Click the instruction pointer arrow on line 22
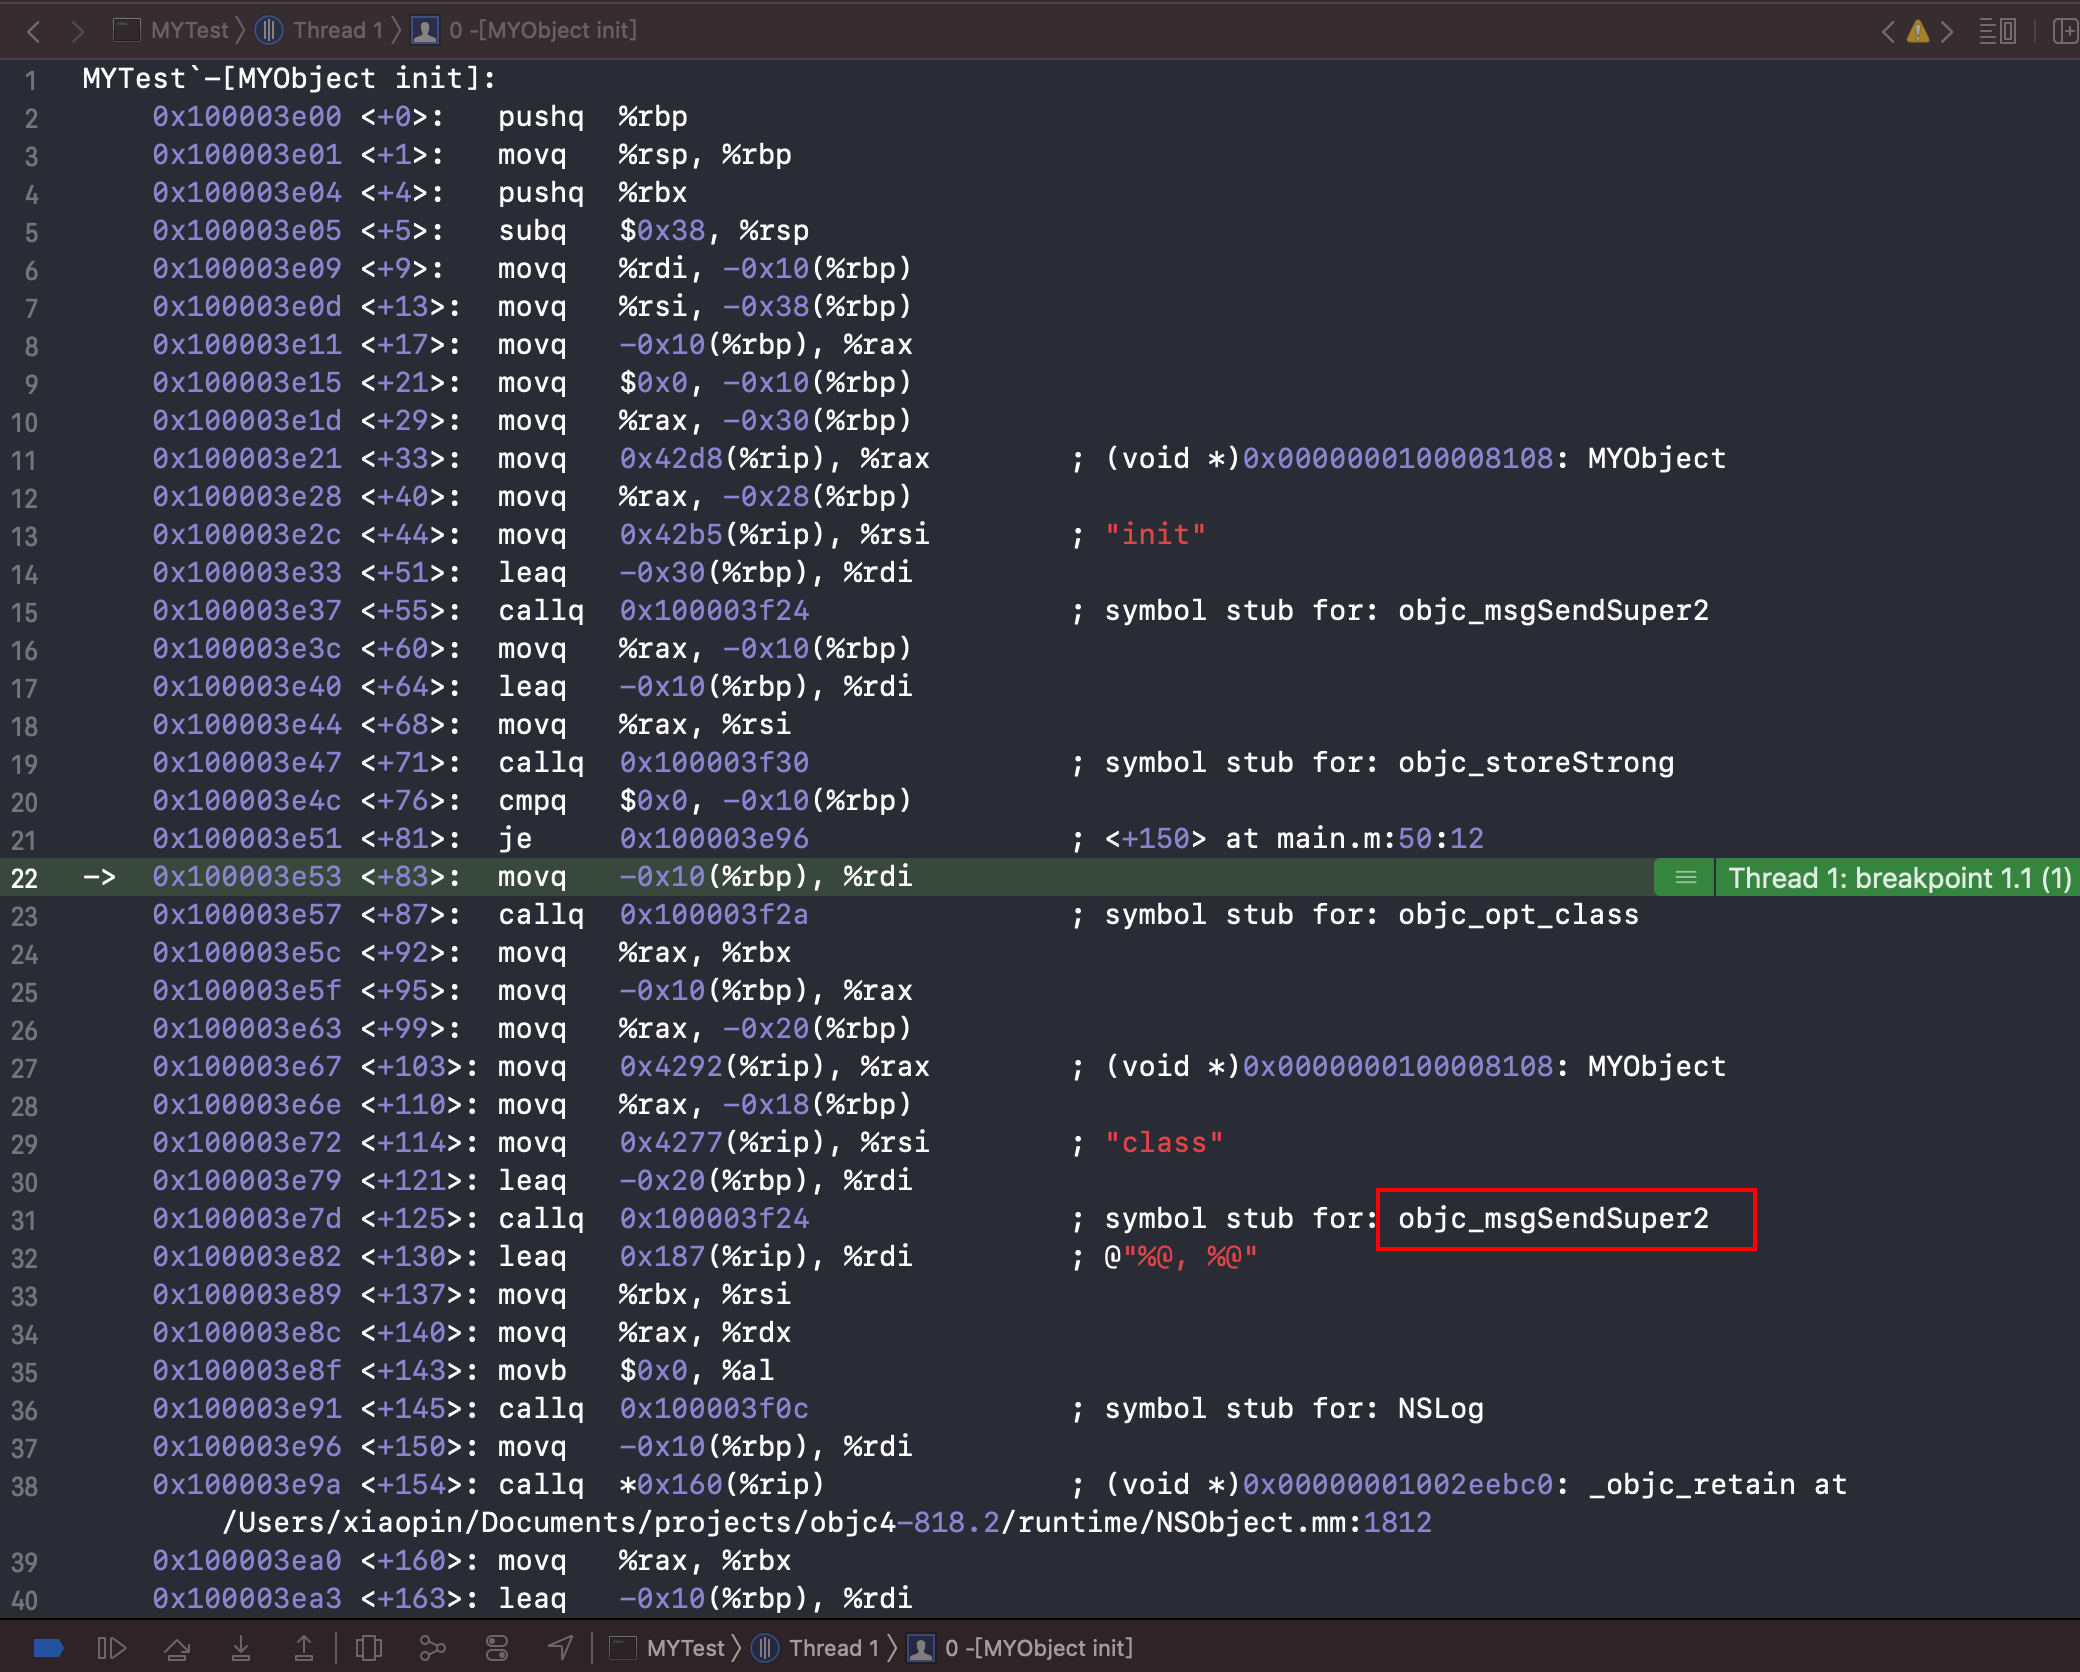 pyautogui.click(x=99, y=877)
